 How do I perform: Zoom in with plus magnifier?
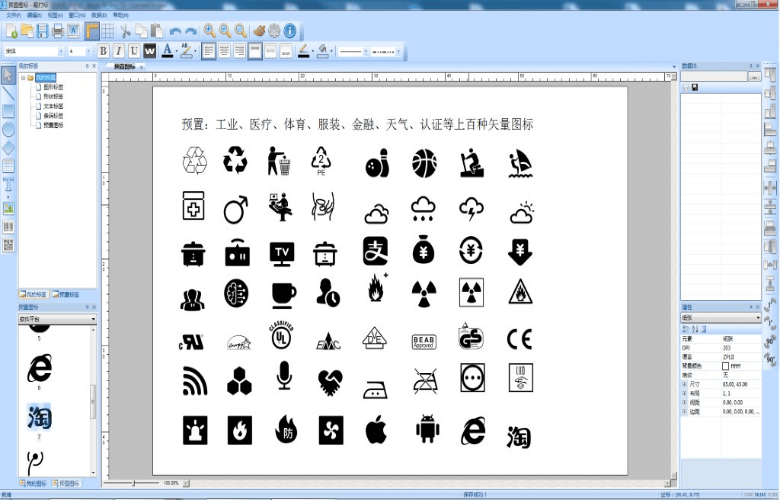[x=209, y=31]
